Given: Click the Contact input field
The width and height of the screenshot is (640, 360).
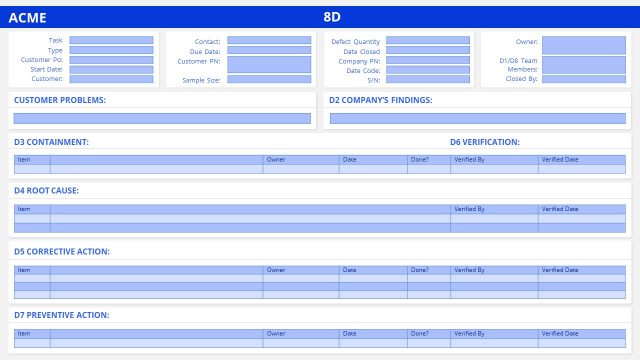Looking at the screenshot, I should pos(269,40).
